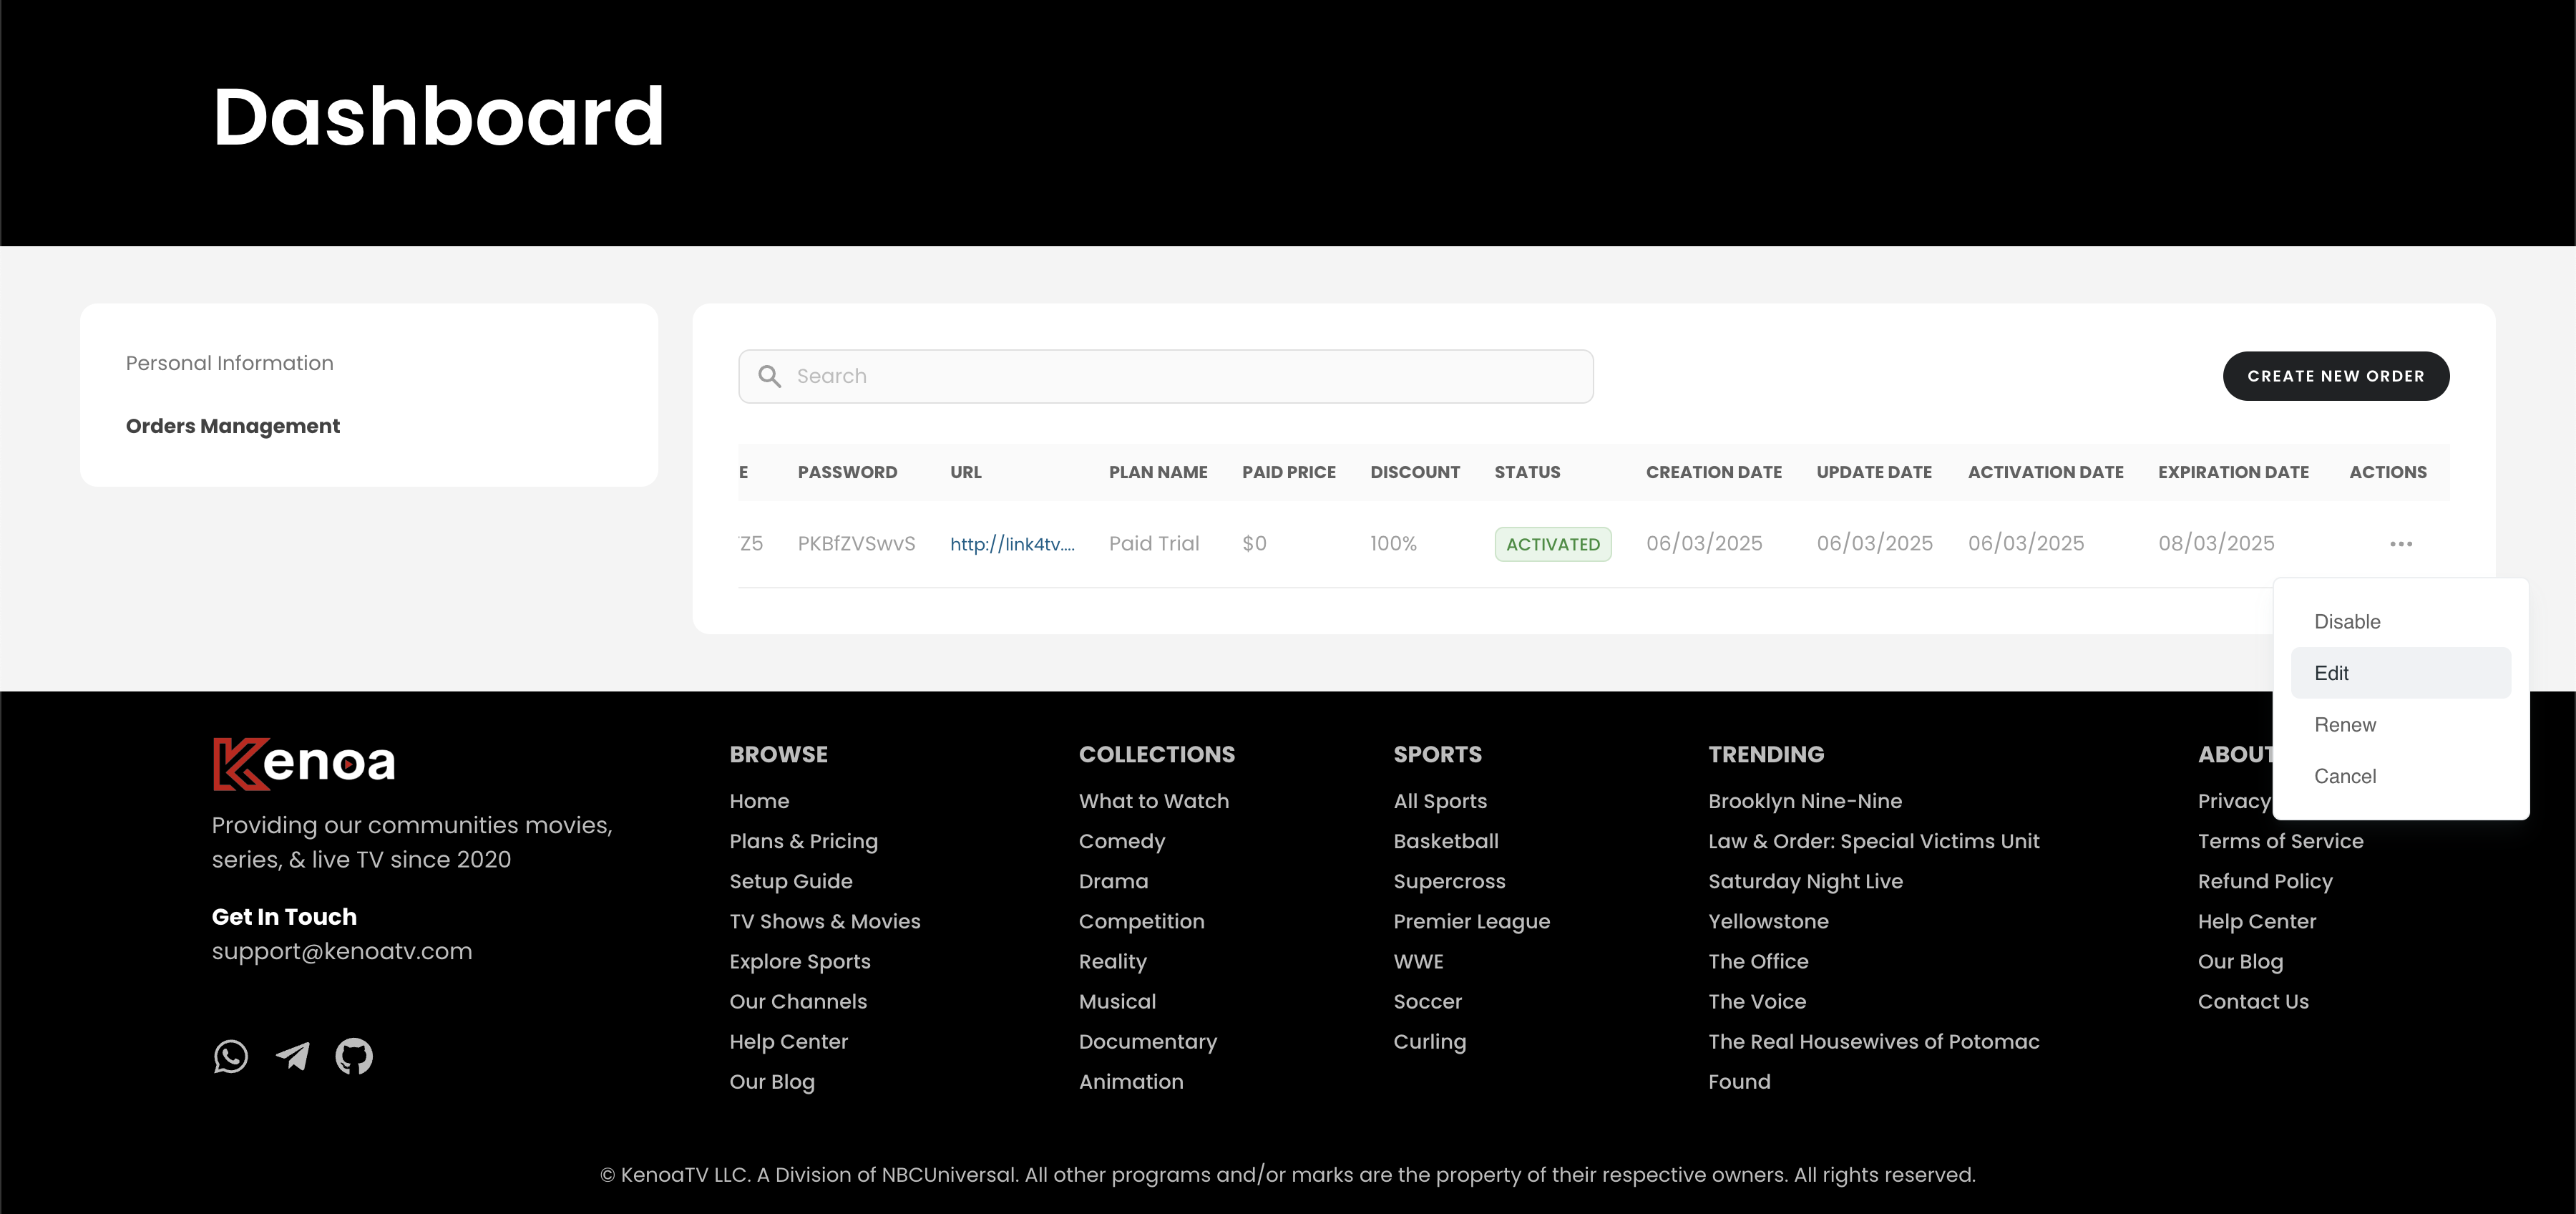Viewport: 2576px width, 1214px height.
Task: Click the Update Date column header
Action: 1874,472
